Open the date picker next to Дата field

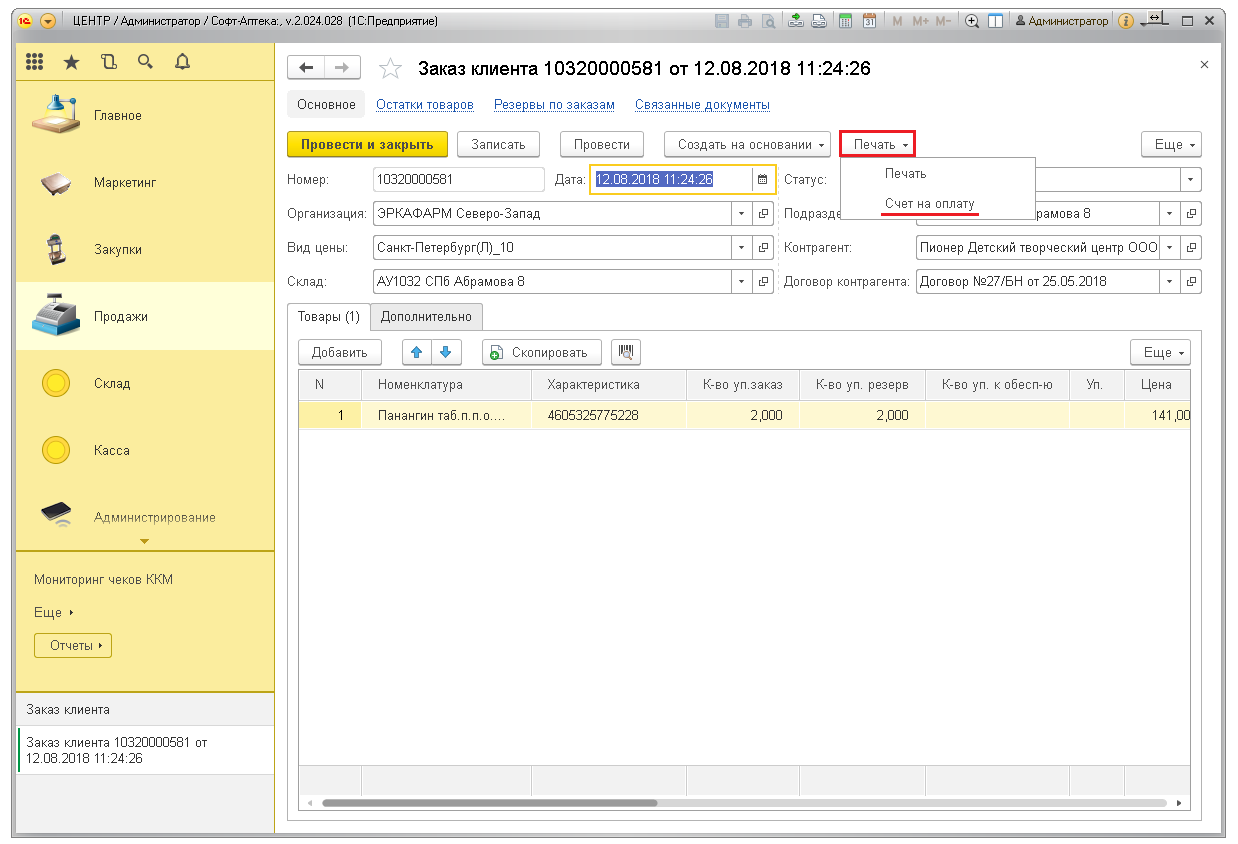click(763, 180)
